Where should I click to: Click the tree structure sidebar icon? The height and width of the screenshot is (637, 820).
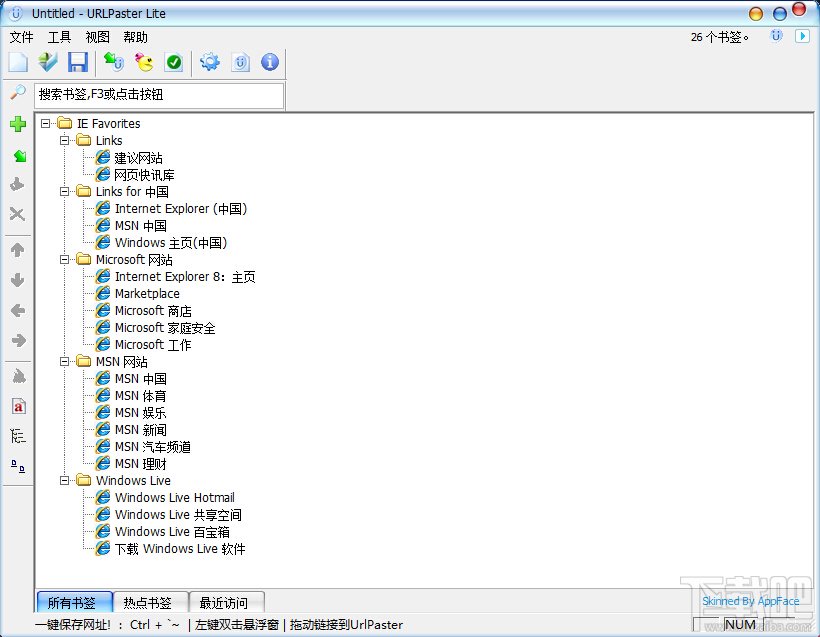pyautogui.click(x=18, y=436)
